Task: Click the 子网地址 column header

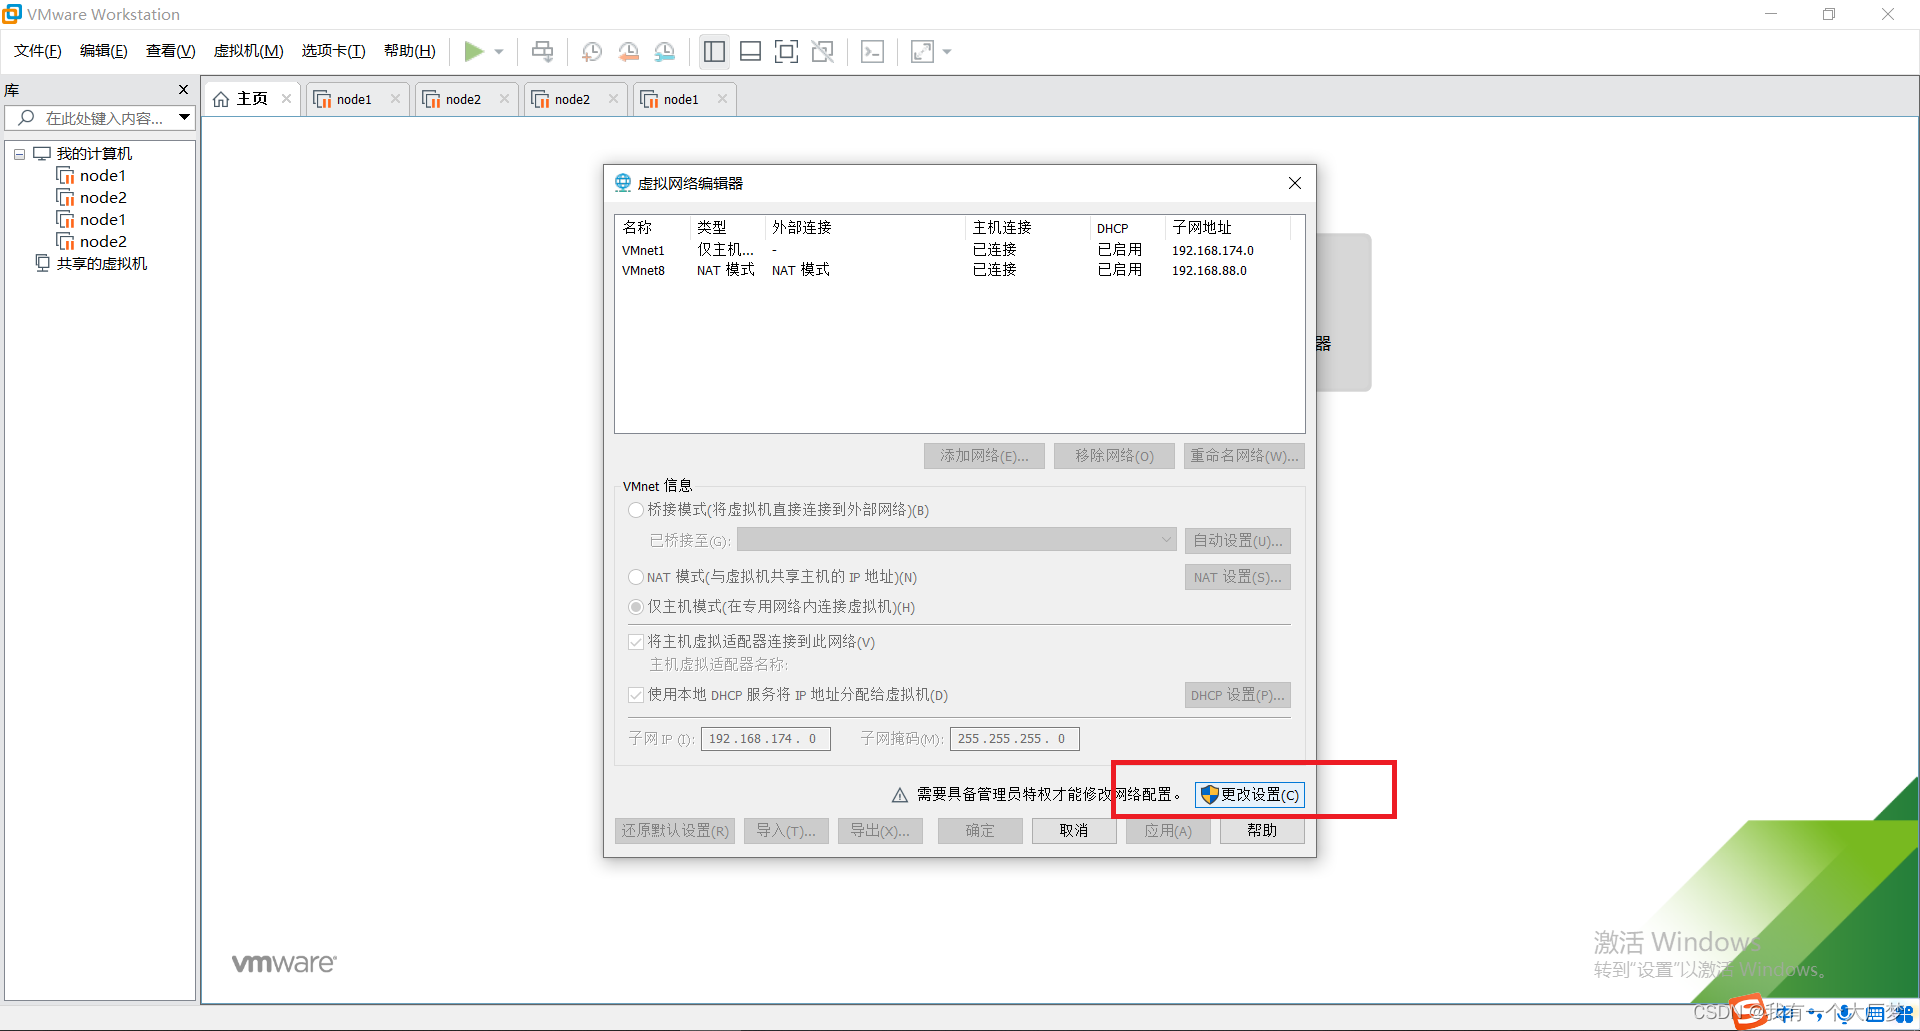Action: tap(1228, 227)
